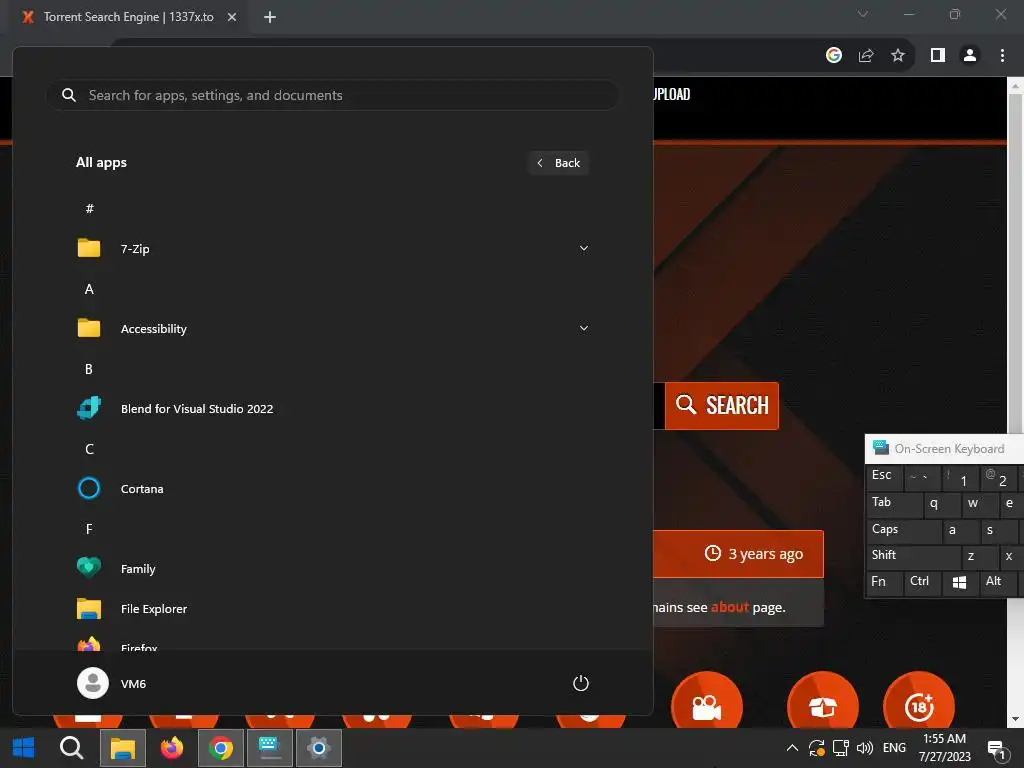Click the Windows key on On-Screen Keyboard
Viewport: 1024px width, 768px height.
coord(959,583)
